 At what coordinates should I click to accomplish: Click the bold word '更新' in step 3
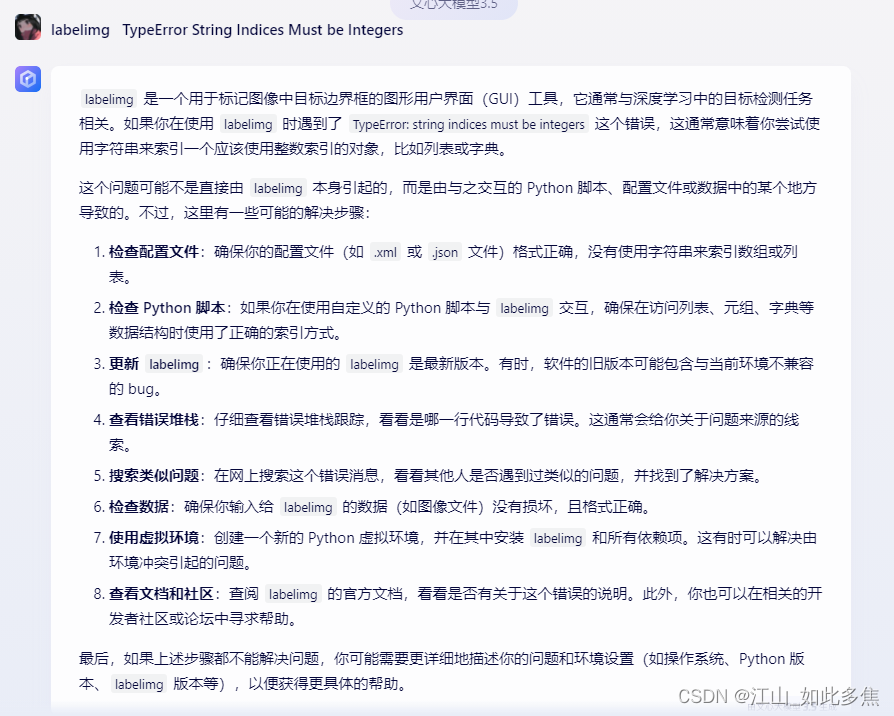124,364
